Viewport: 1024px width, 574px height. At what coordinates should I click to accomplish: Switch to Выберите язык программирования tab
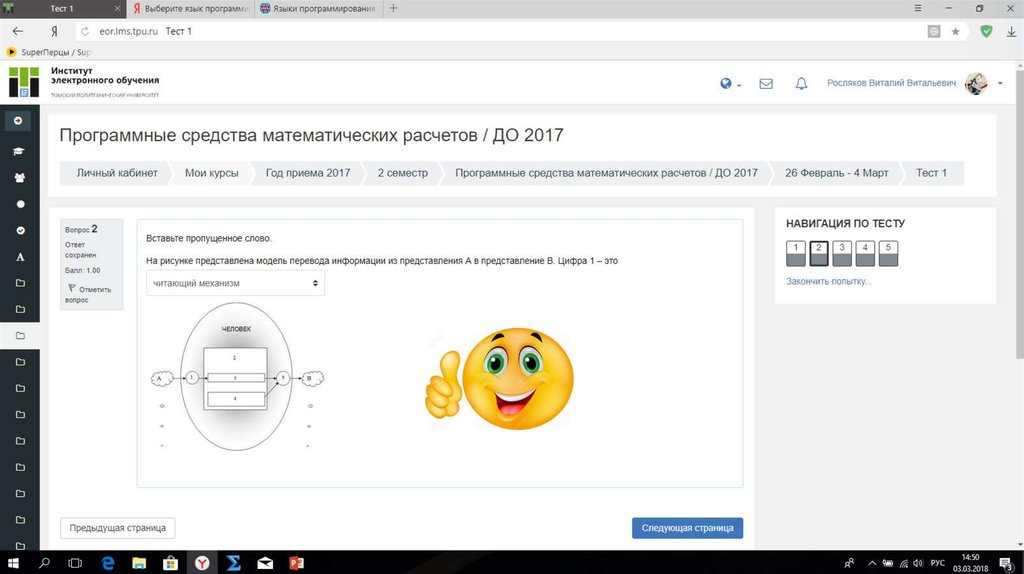190,8
